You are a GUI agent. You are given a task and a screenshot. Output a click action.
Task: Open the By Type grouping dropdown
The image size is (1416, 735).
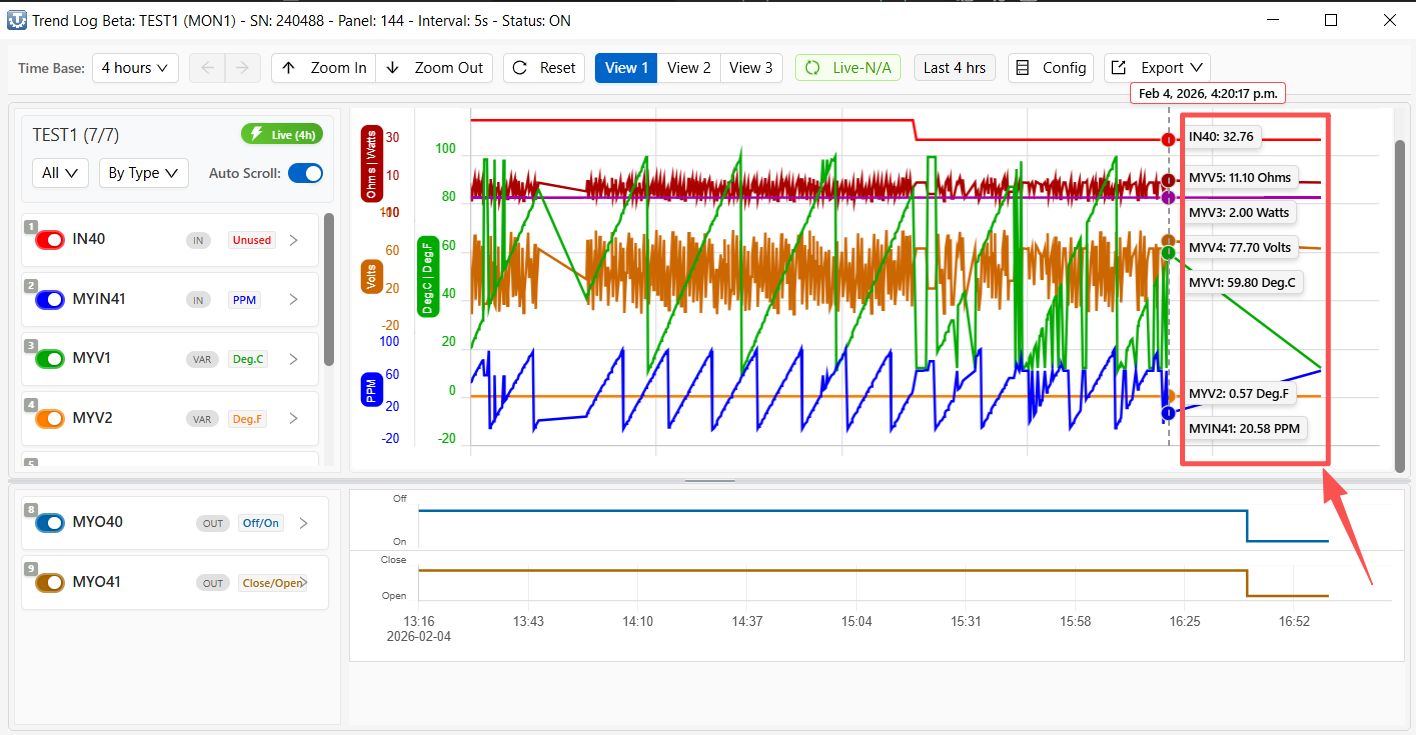143,173
